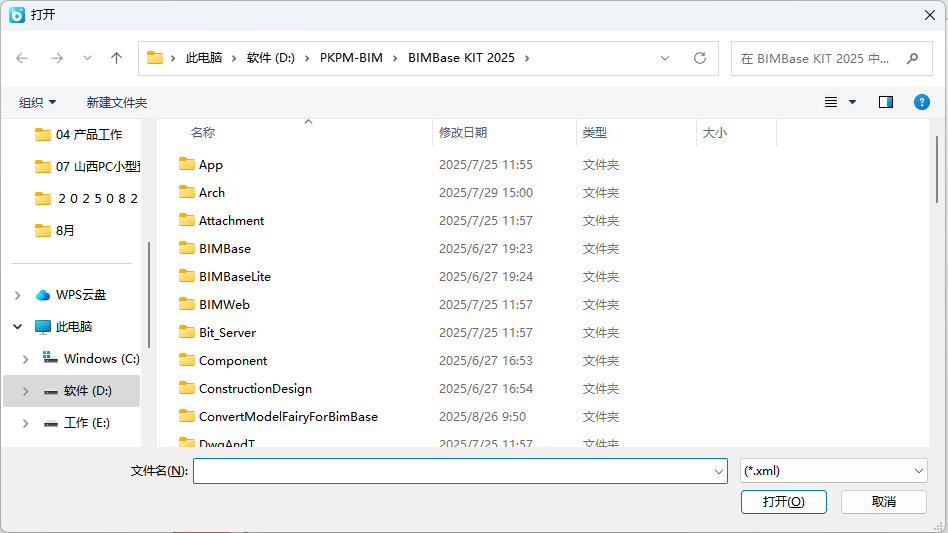948x533 pixels.
Task: Go forward in folder history
Action: point(57,58)
